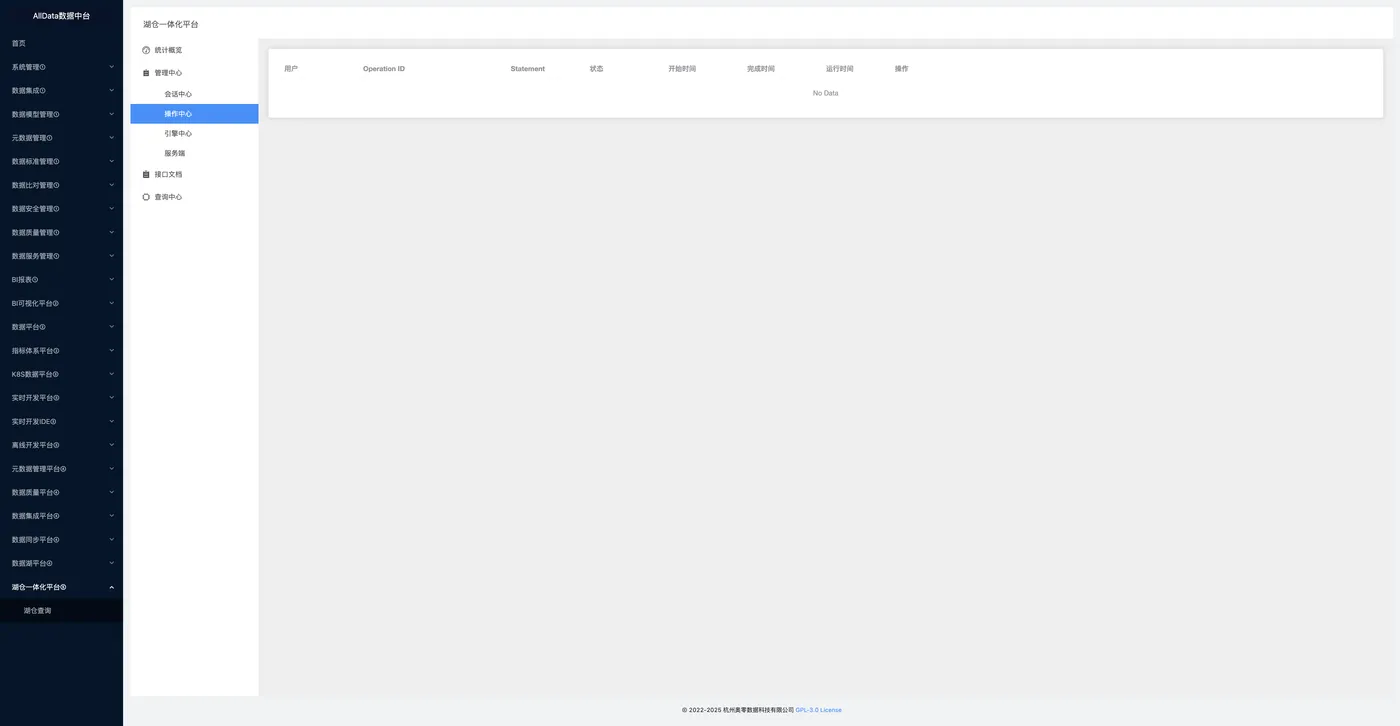Click the Operation ID column header
This screenshot has width=1400, height=726.
[384, 69]
